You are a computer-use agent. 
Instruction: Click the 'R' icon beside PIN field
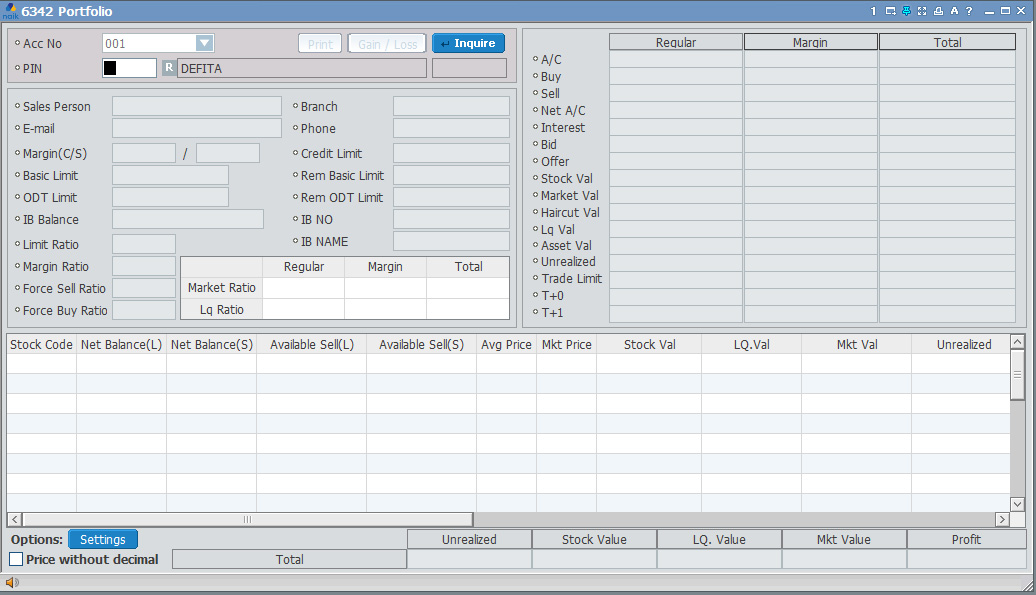(169, 68)
